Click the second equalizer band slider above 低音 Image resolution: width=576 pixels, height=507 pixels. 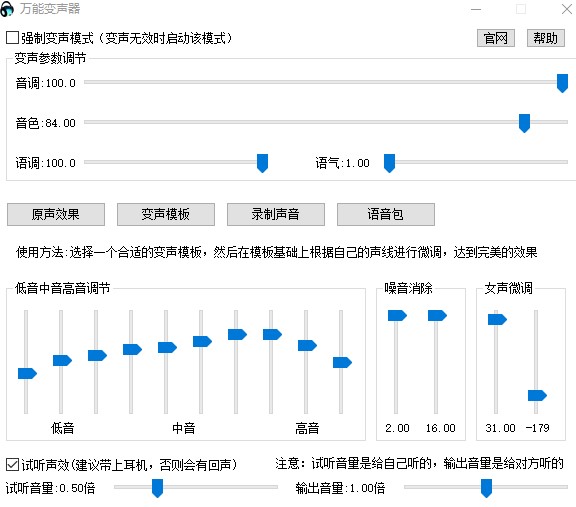[62, 360]
